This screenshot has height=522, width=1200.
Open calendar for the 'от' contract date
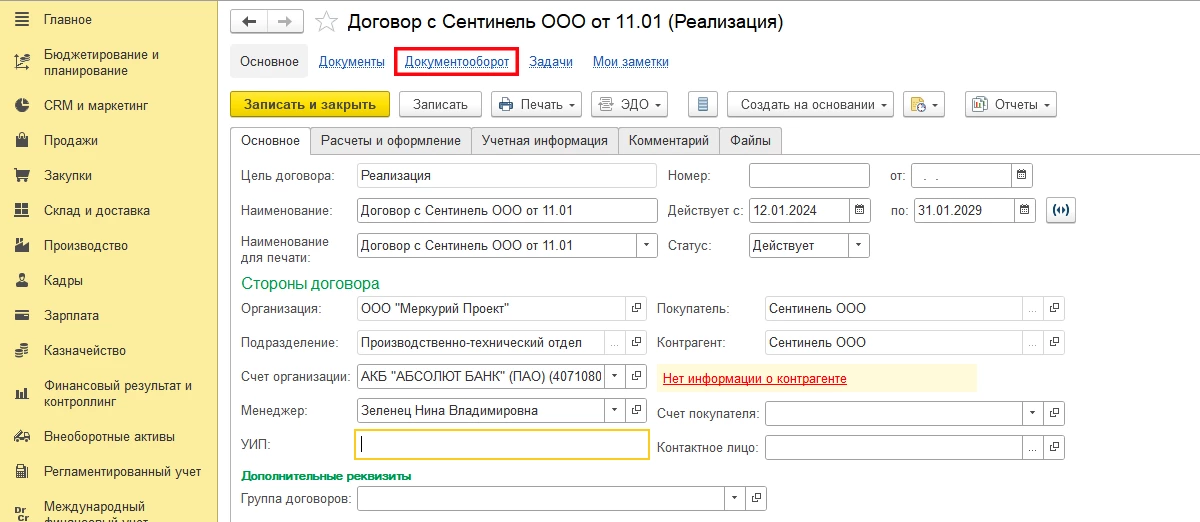click(x=1021, y=175)
